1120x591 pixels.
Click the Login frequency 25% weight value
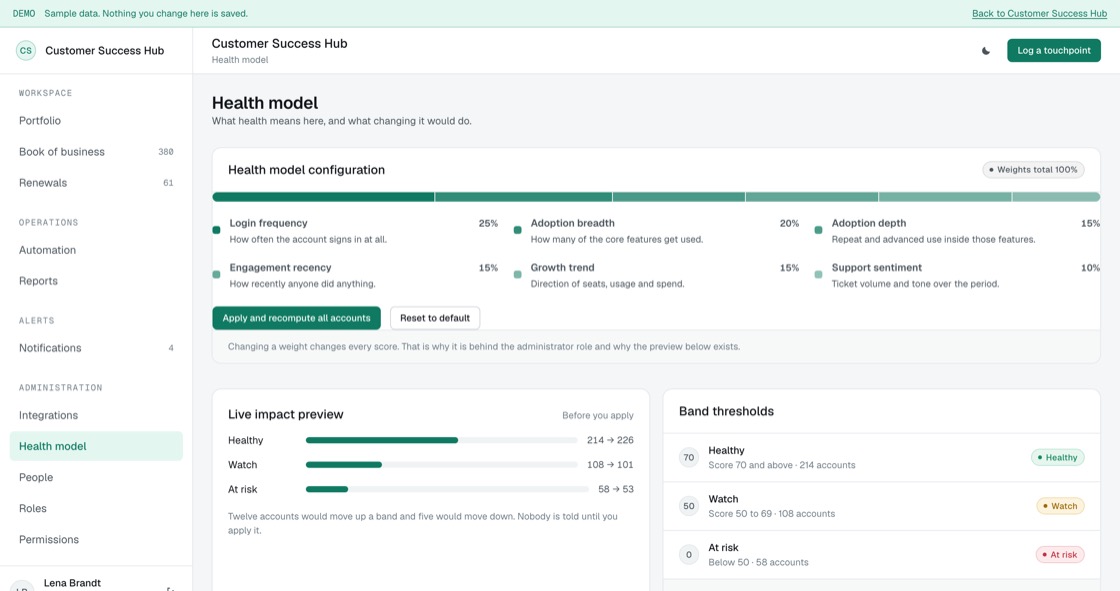(x=488, y=224)
